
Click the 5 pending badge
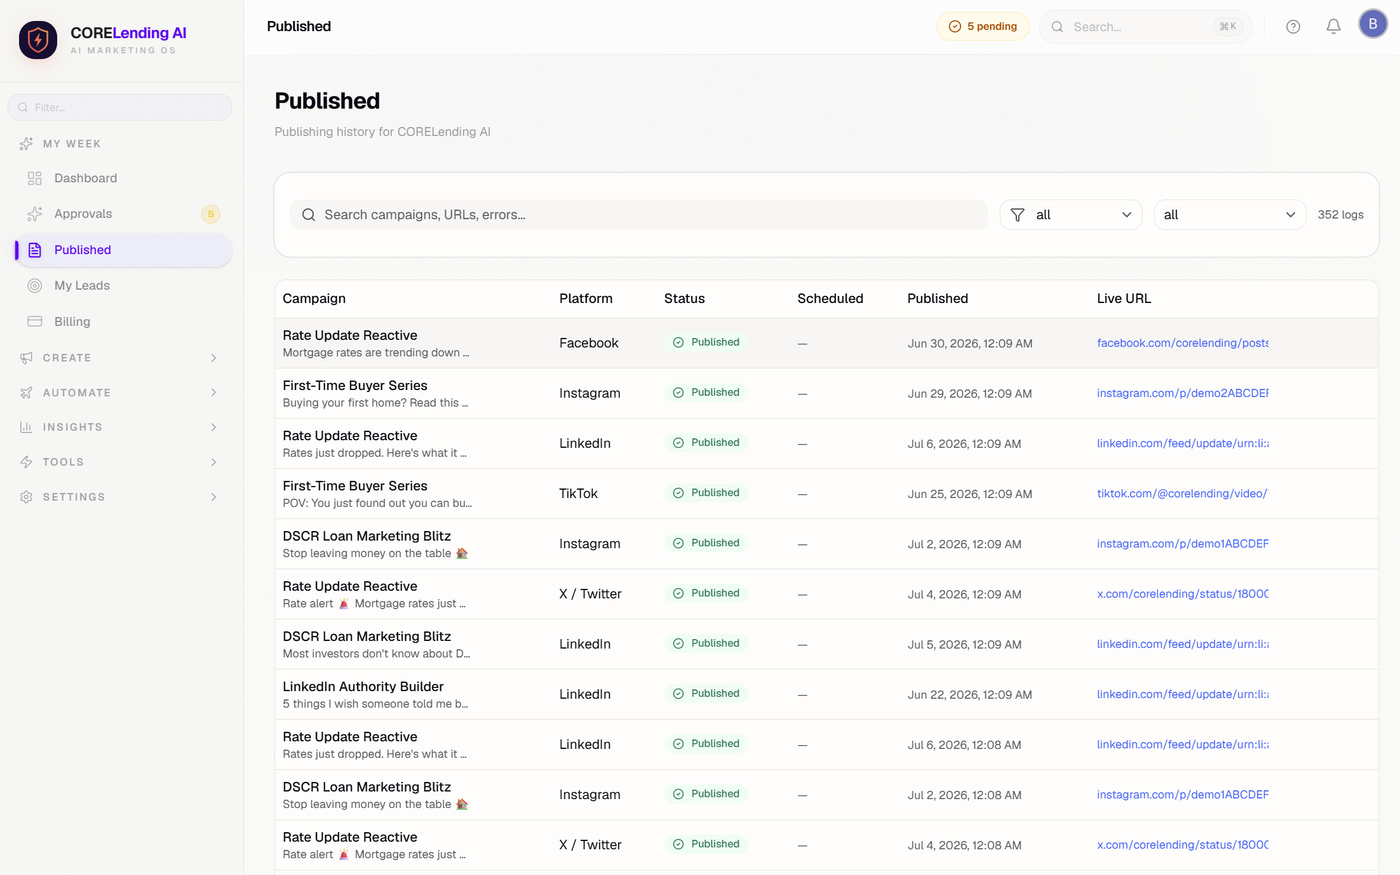[x=983, y=27]
